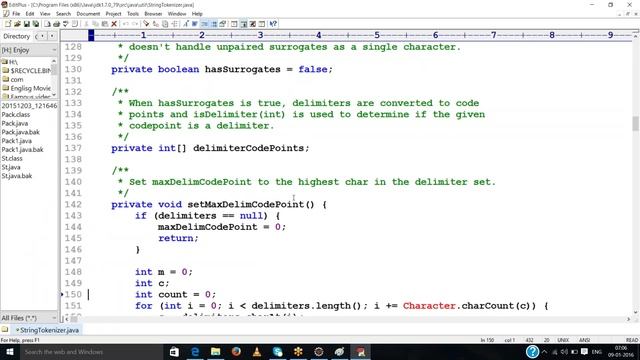Select St.class in file list

tap(12, 158)
